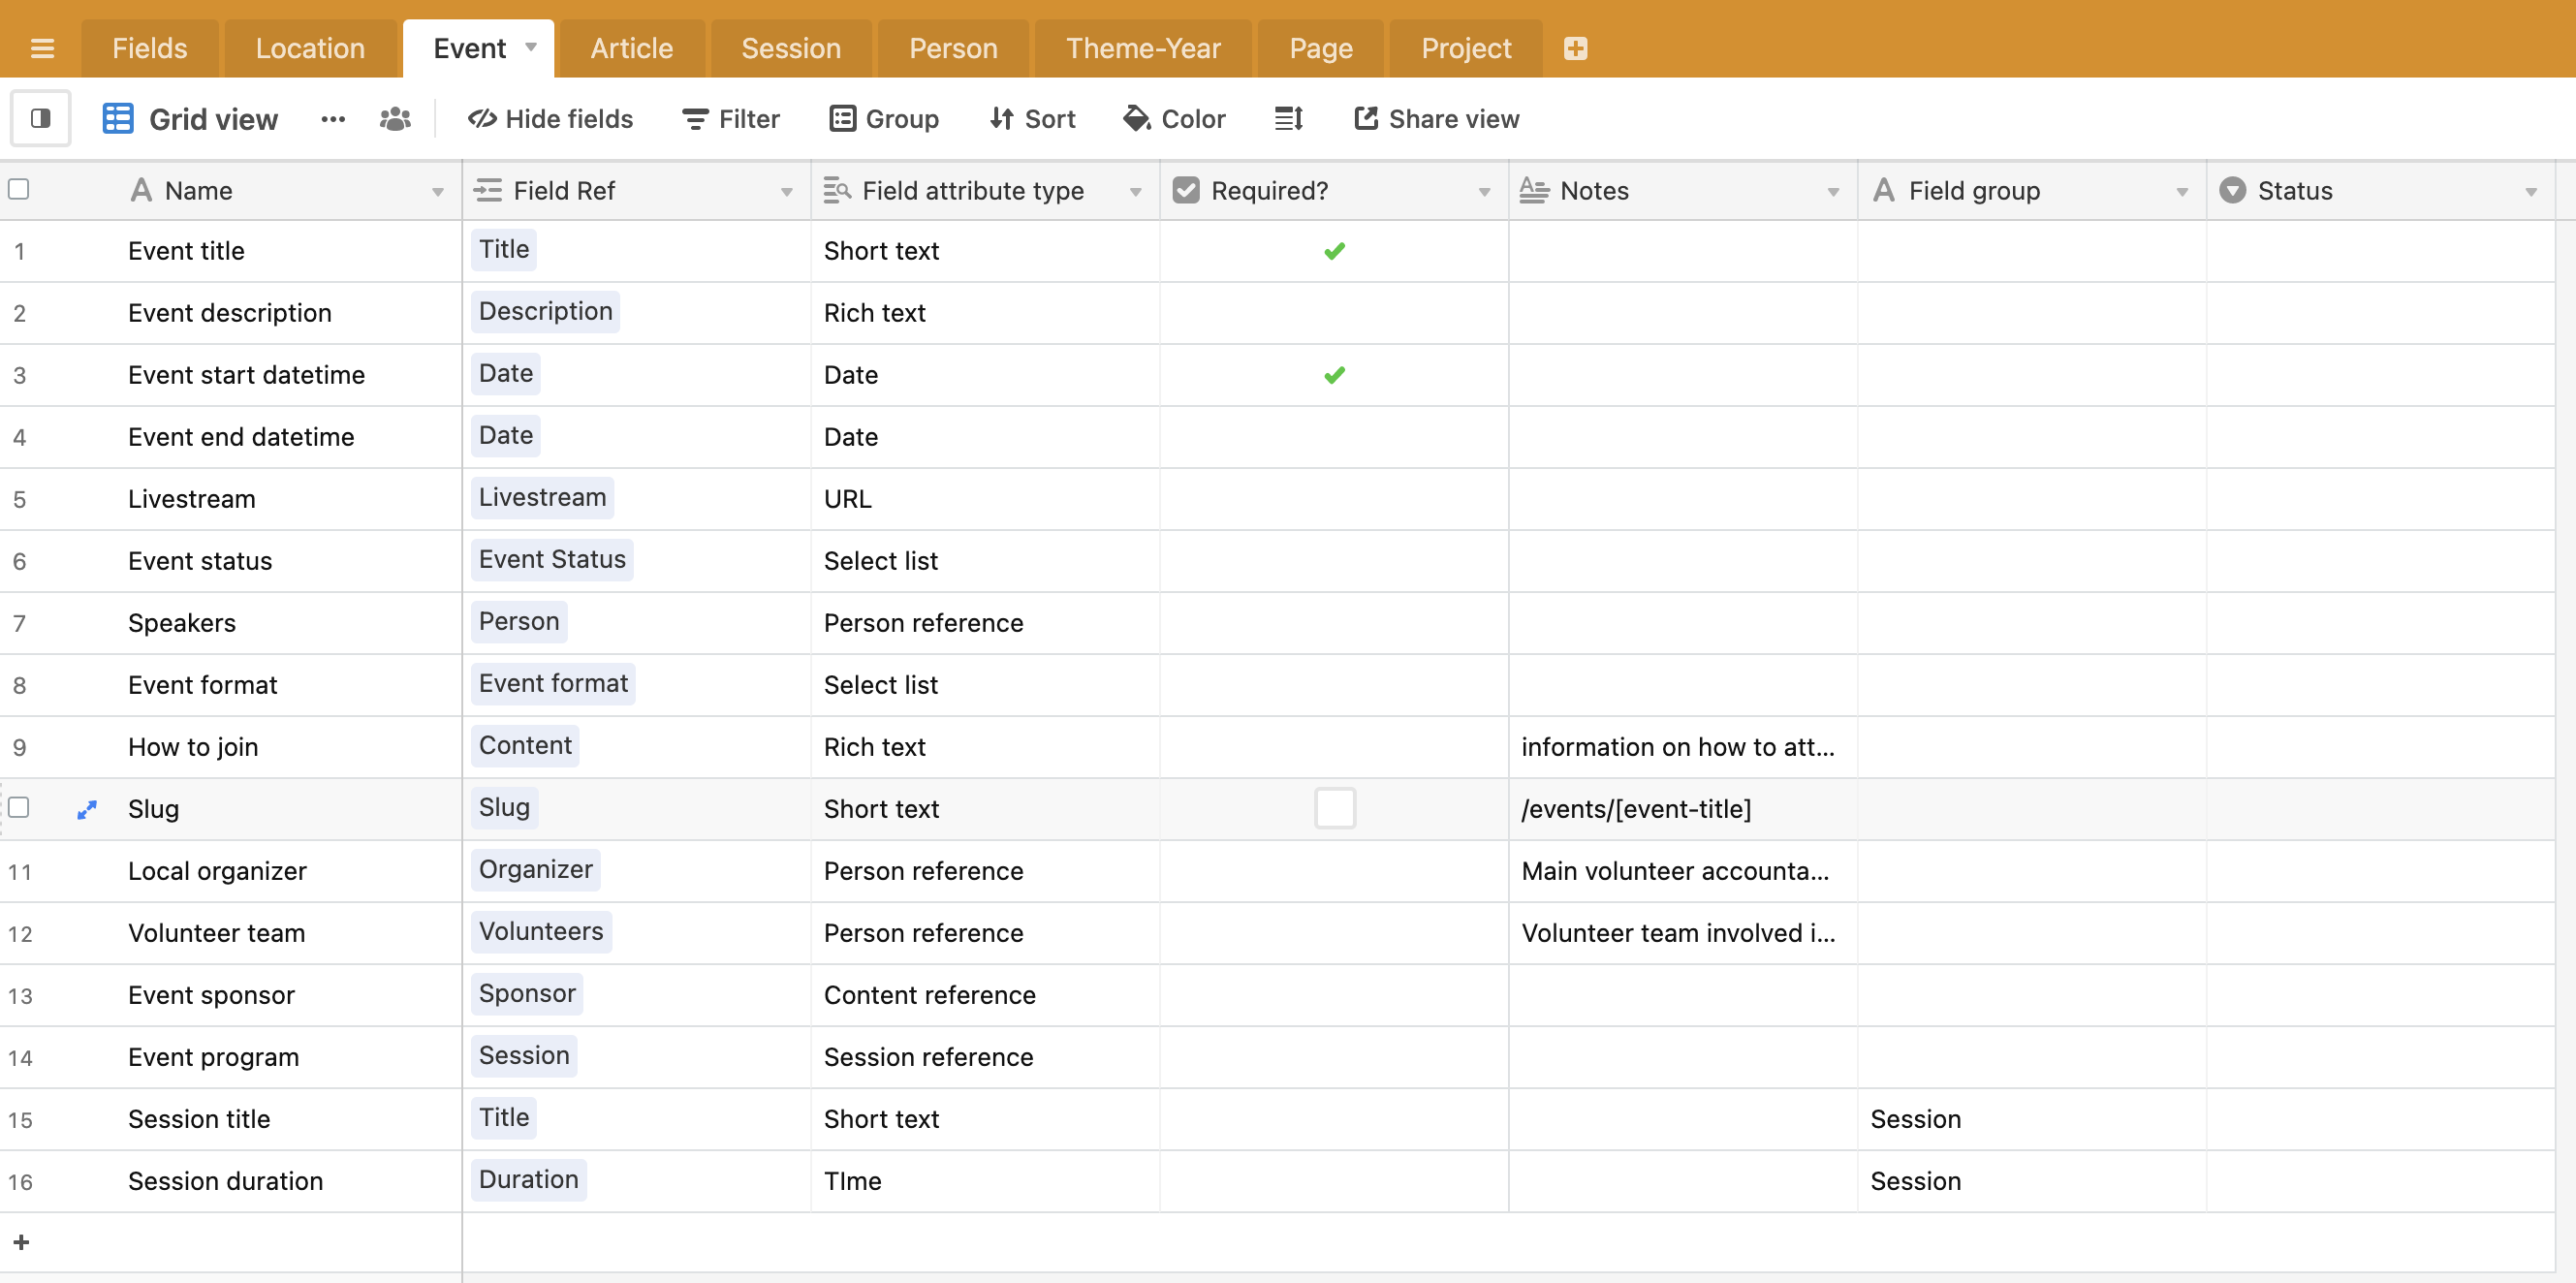Click the Hide fields button

[x=550, y=119]
